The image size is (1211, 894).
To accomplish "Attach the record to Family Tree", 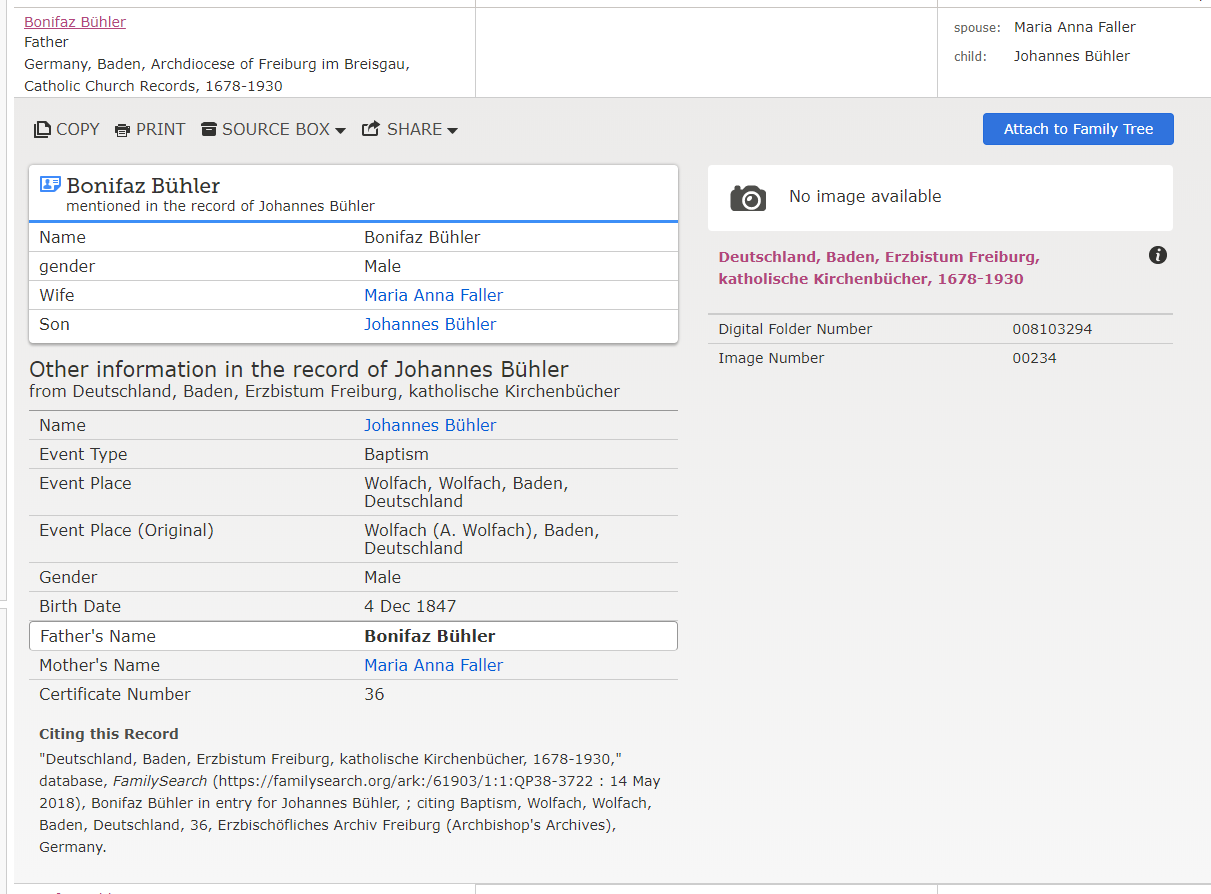I will (1078, 129).
